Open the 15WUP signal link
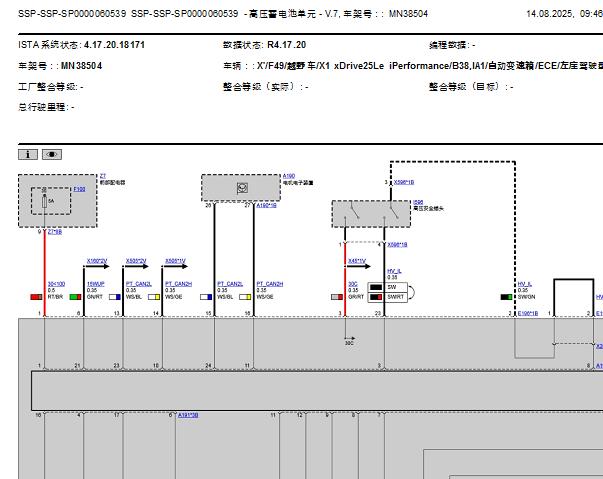The width and height of the screenshot is (603, 479). click(95, 284)
